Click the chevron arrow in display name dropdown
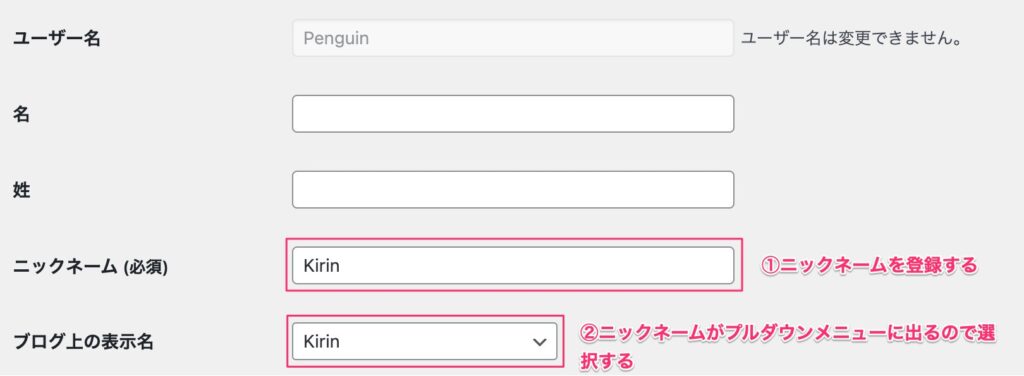1024x376 pixels. 539,342
